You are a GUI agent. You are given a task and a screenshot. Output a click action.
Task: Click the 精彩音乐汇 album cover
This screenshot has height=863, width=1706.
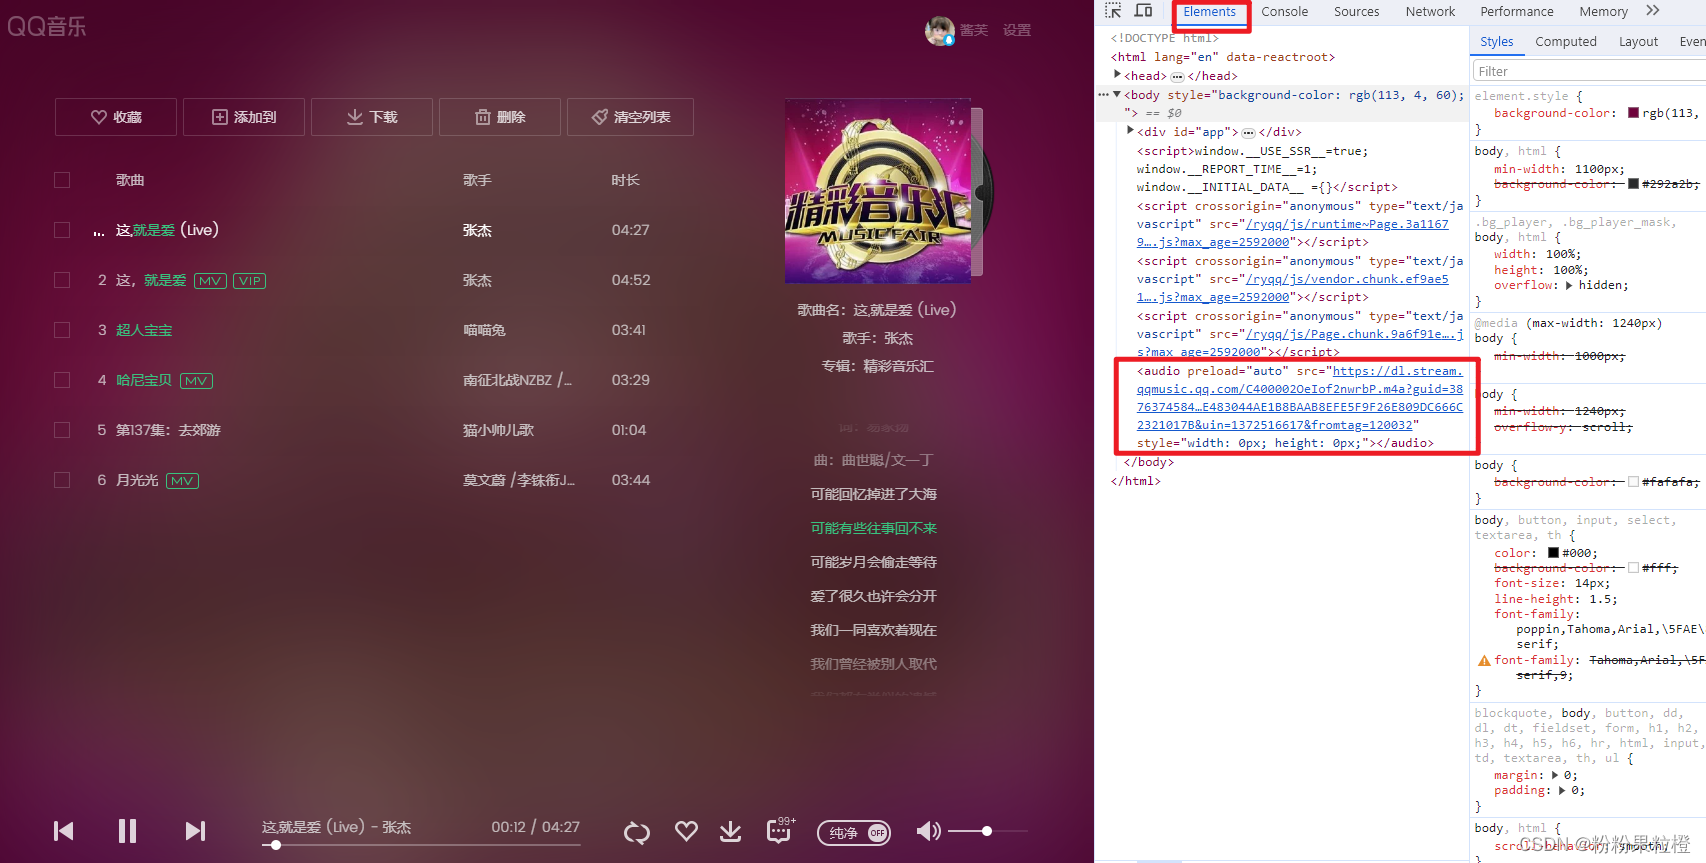pos(878,190)
